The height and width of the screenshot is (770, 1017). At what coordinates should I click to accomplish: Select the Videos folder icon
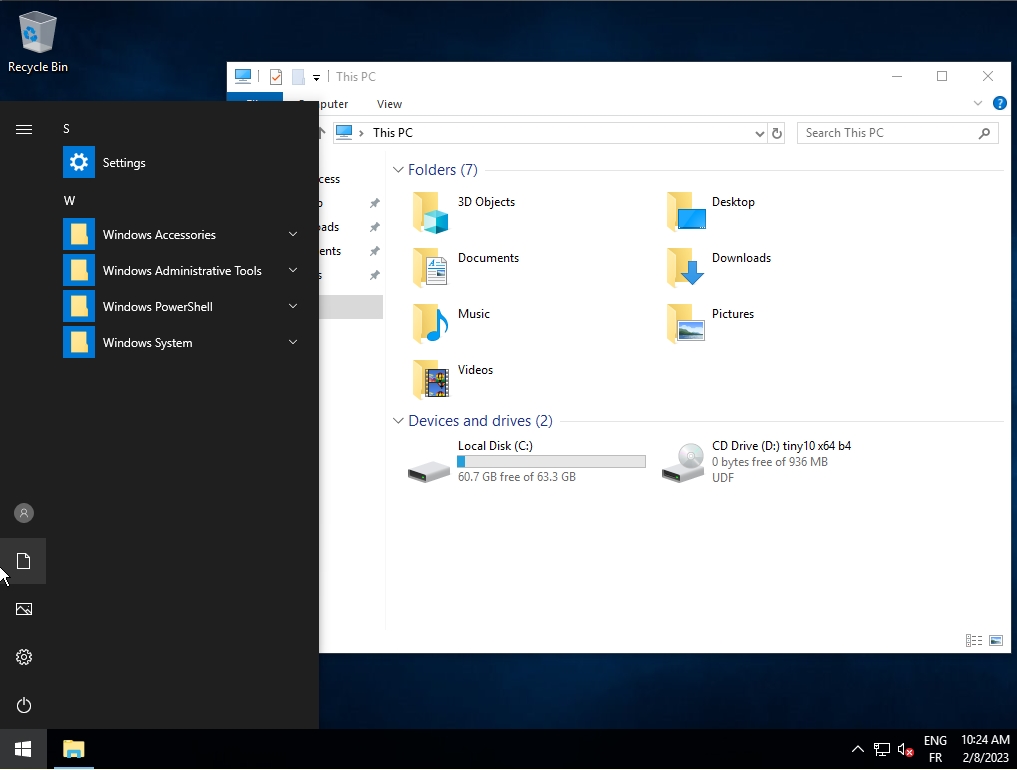[431, 379]
